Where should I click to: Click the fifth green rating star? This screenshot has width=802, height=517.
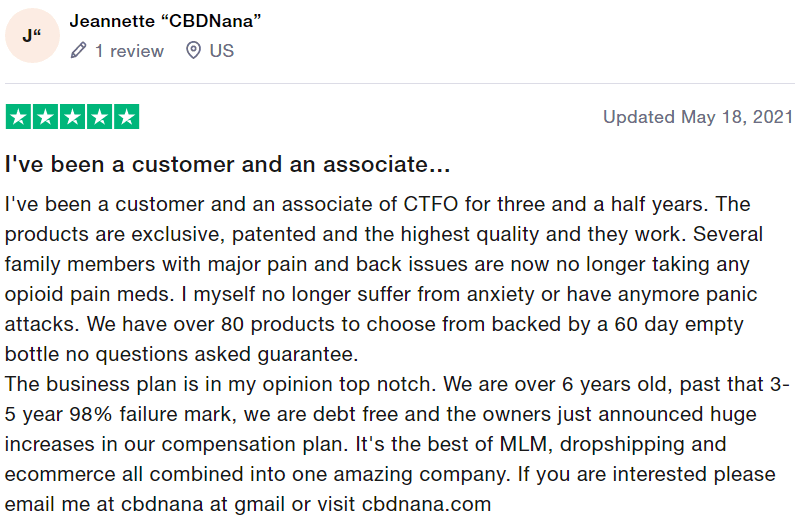tap(126, 117)
